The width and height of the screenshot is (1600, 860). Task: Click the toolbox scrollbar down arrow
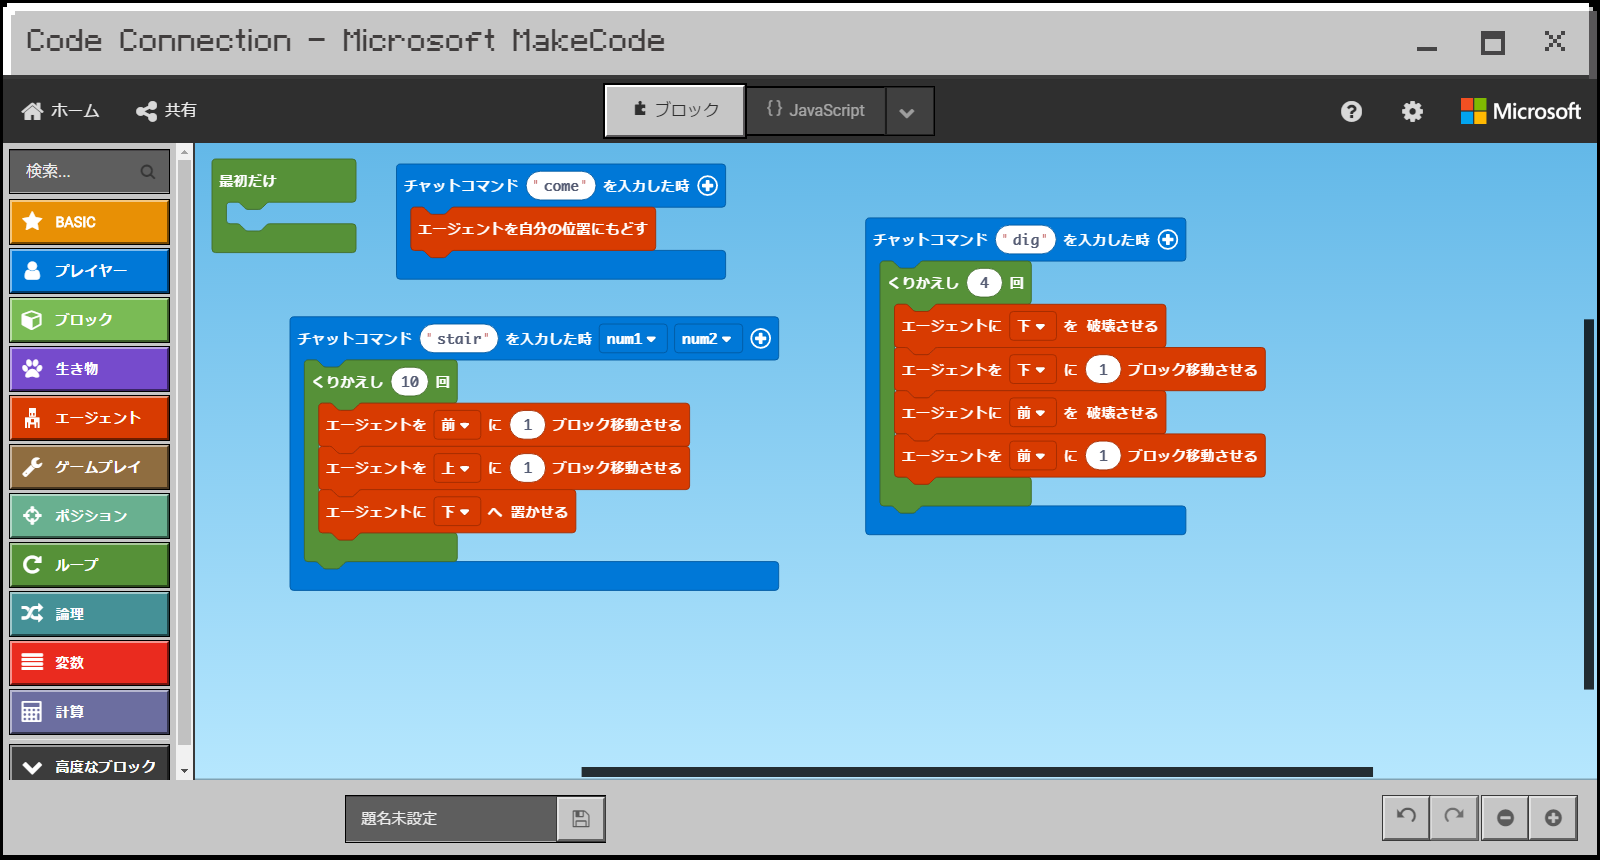tap(184, 771)
